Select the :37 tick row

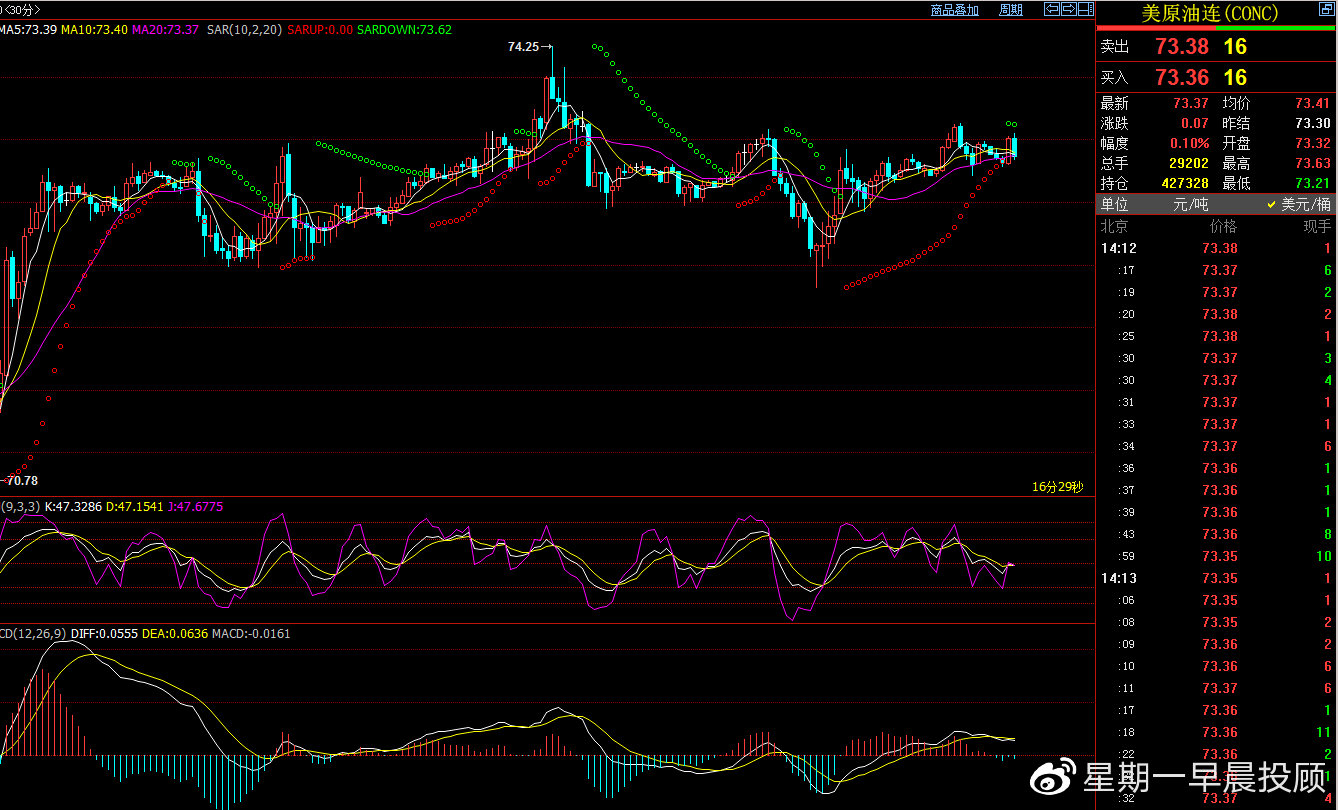pos(1217,490)
